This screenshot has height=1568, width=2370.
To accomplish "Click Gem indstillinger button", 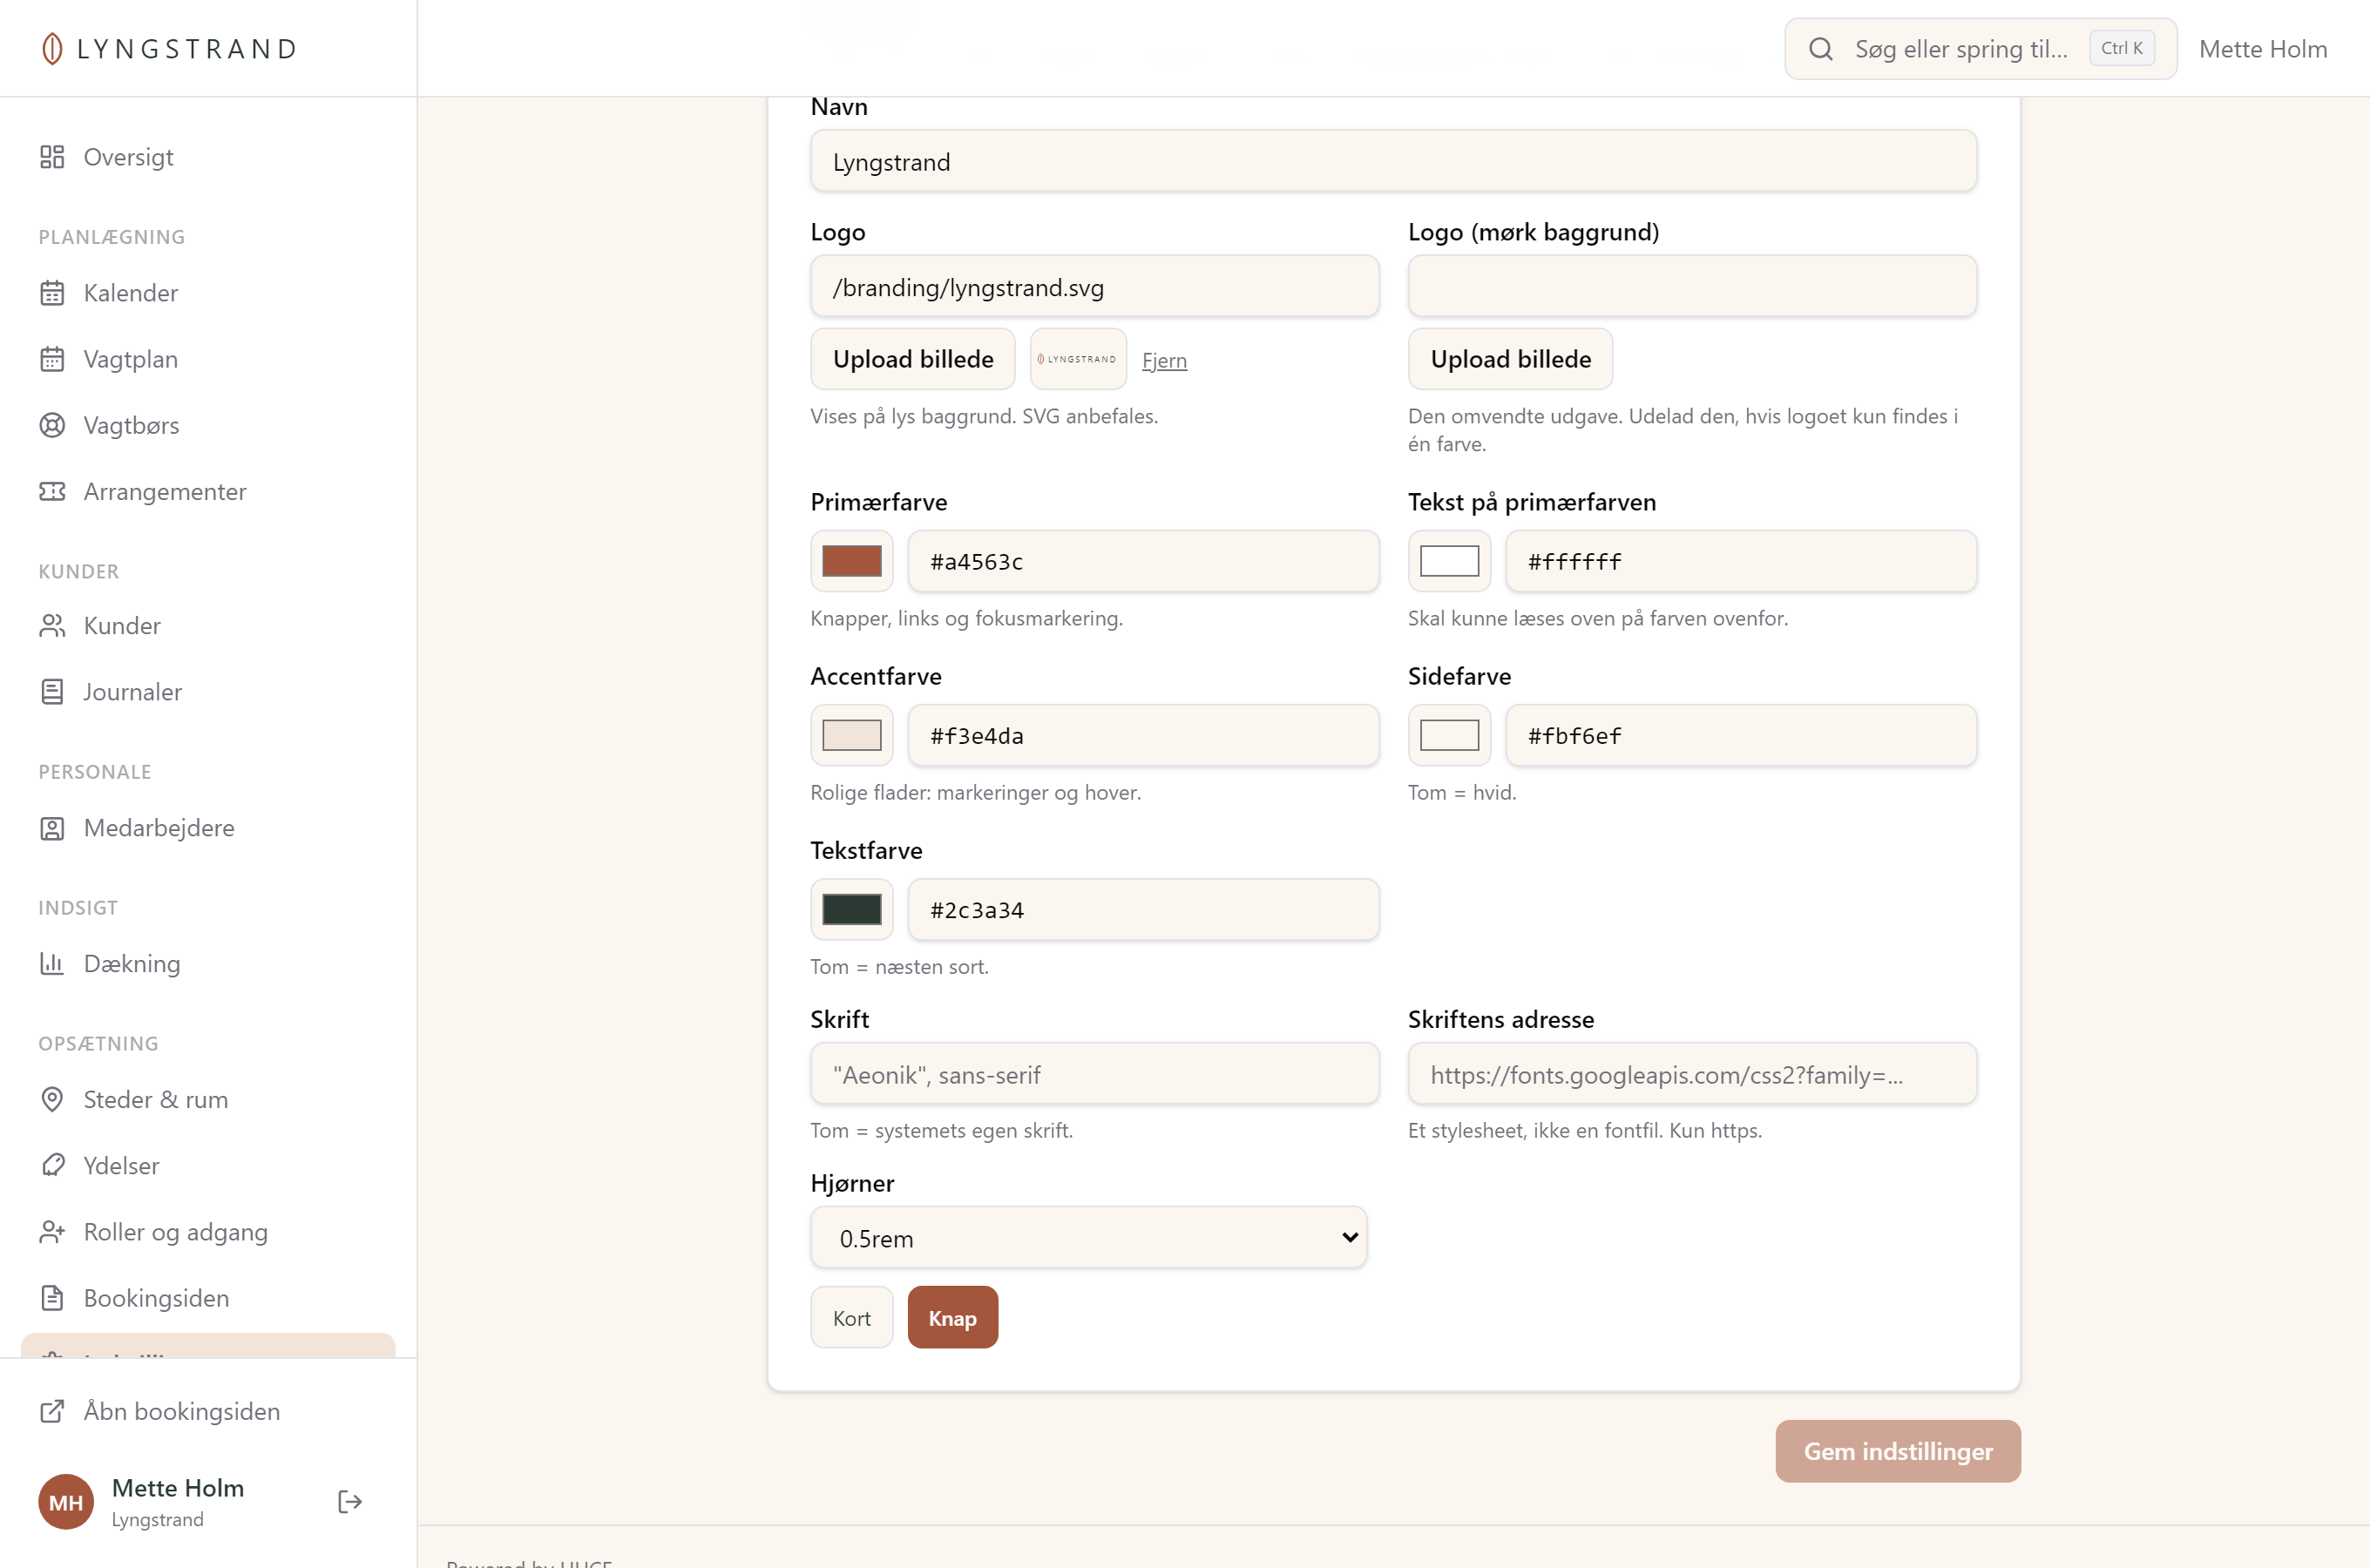I will click(x=1898, y=1451).
